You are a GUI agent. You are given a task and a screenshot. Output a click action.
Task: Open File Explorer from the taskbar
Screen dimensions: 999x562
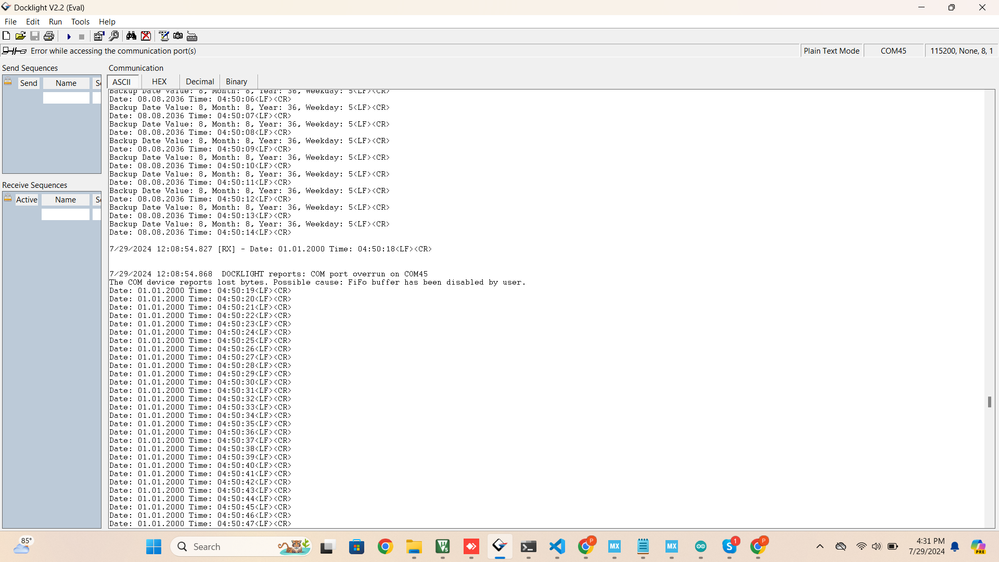(414, 547)
